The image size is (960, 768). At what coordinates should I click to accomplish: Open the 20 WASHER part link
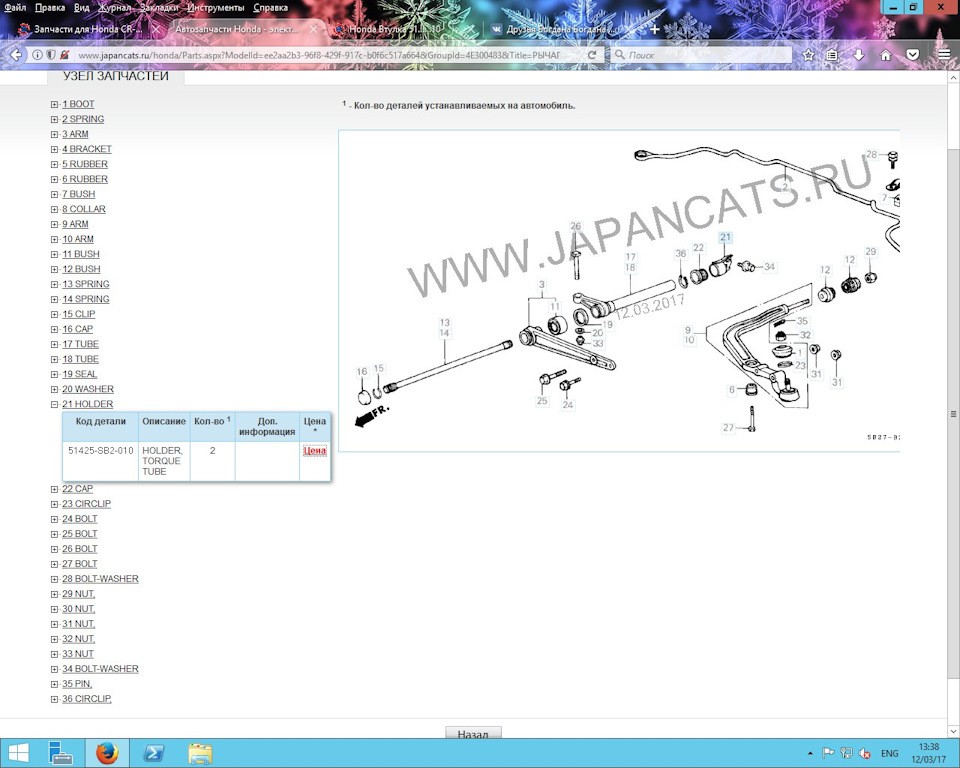(88, 390)
